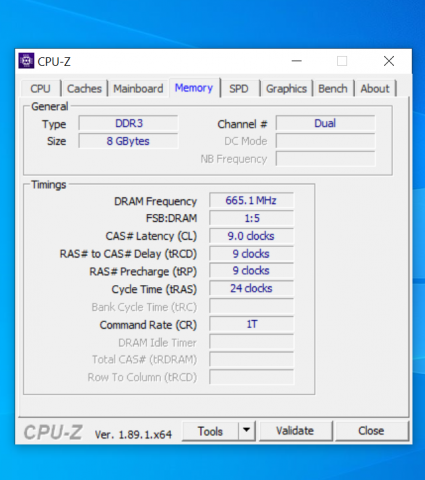Screen dimensions: 425x480
Task: Click the DDR3 memory type field
Action: (128, 123)
